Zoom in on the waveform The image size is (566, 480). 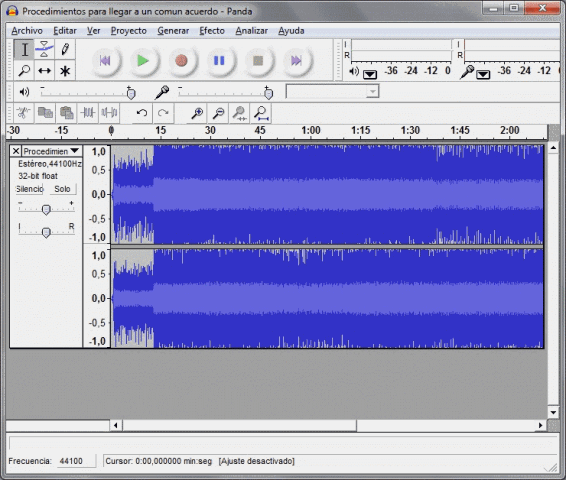point(197,113)
